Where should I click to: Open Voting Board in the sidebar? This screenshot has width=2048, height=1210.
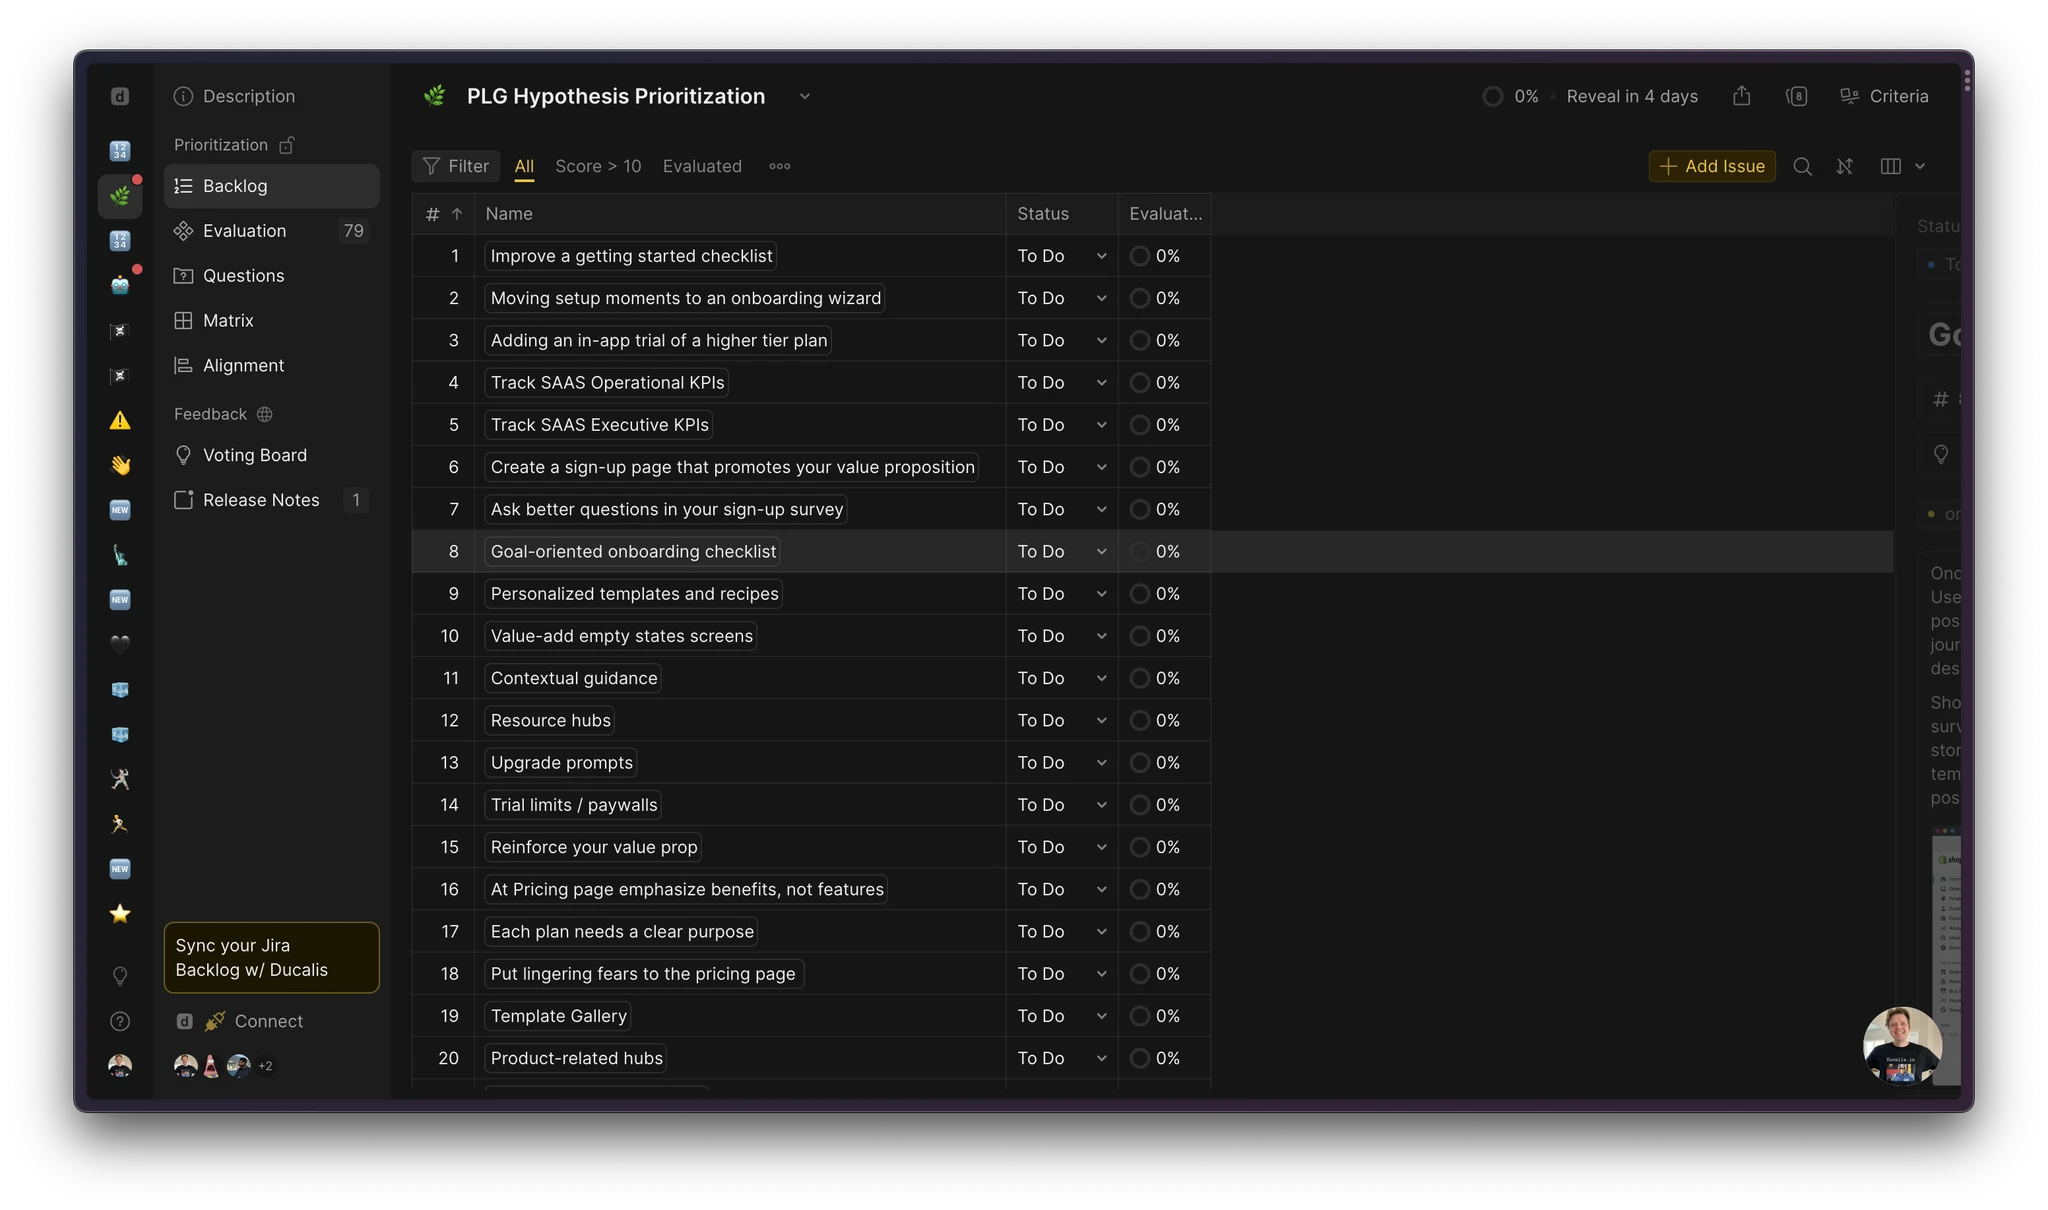click(x=272, y=455)
